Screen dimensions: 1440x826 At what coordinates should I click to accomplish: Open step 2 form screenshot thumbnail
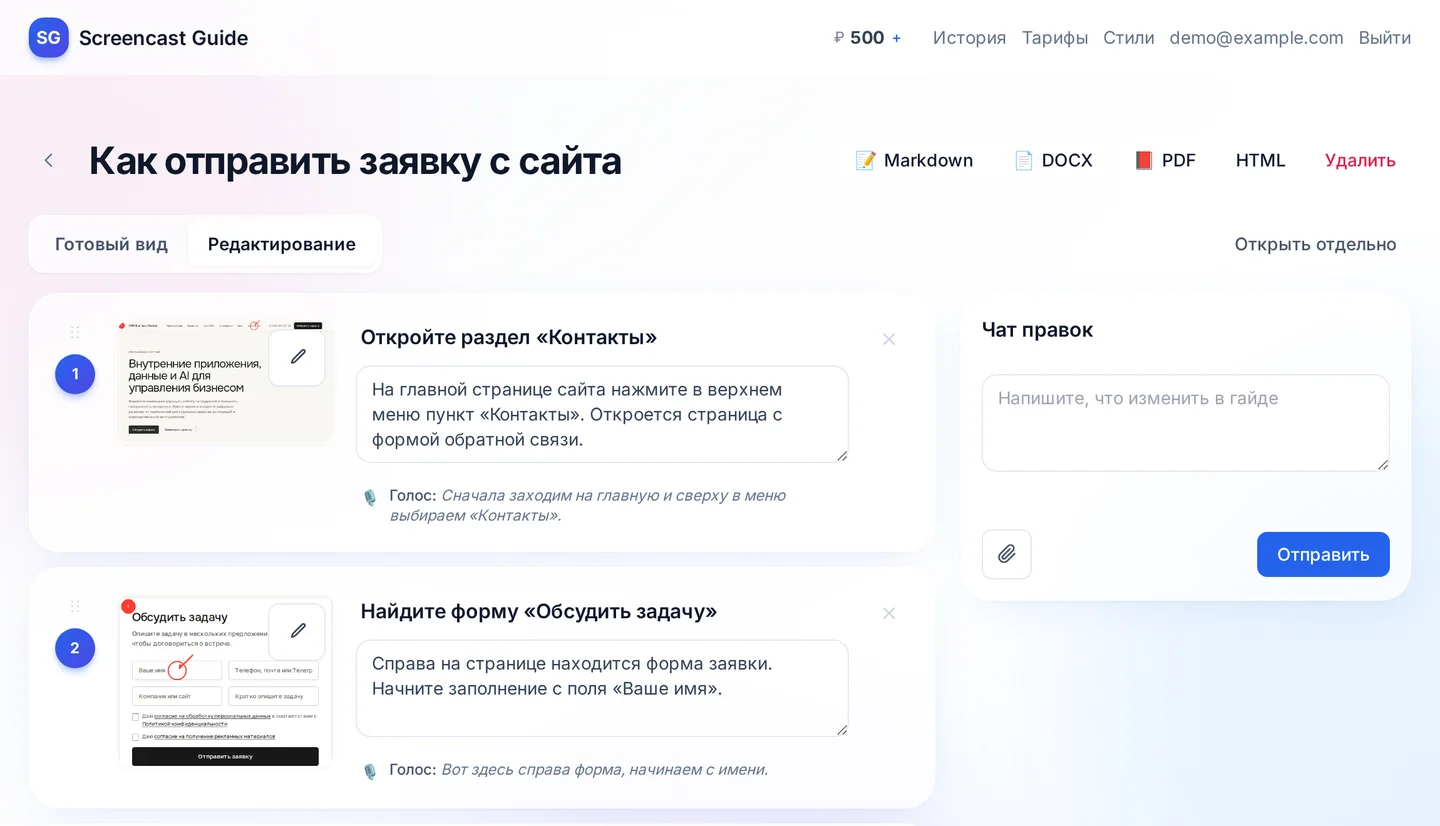point(224,682)
